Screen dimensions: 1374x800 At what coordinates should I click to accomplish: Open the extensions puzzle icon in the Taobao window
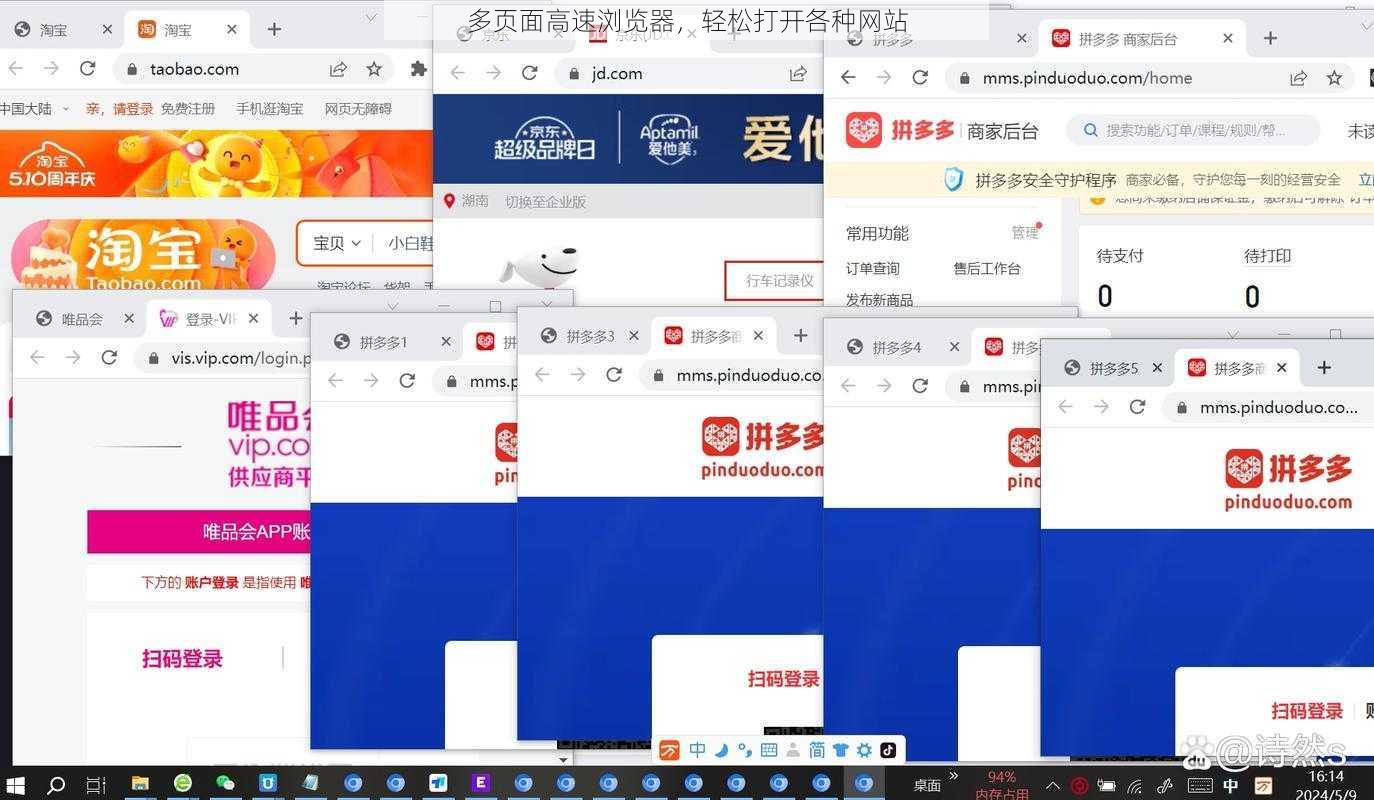click(x=418, y=69)
